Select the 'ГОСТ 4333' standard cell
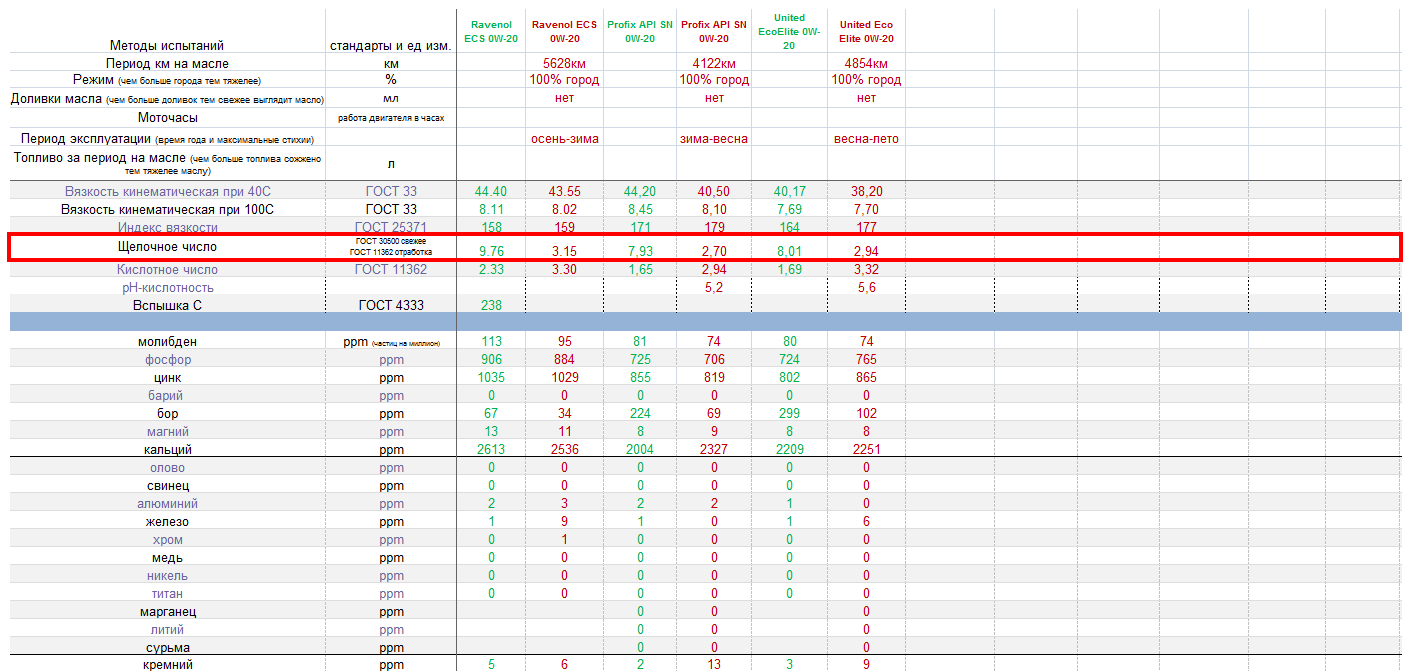 tap(390, 305)
